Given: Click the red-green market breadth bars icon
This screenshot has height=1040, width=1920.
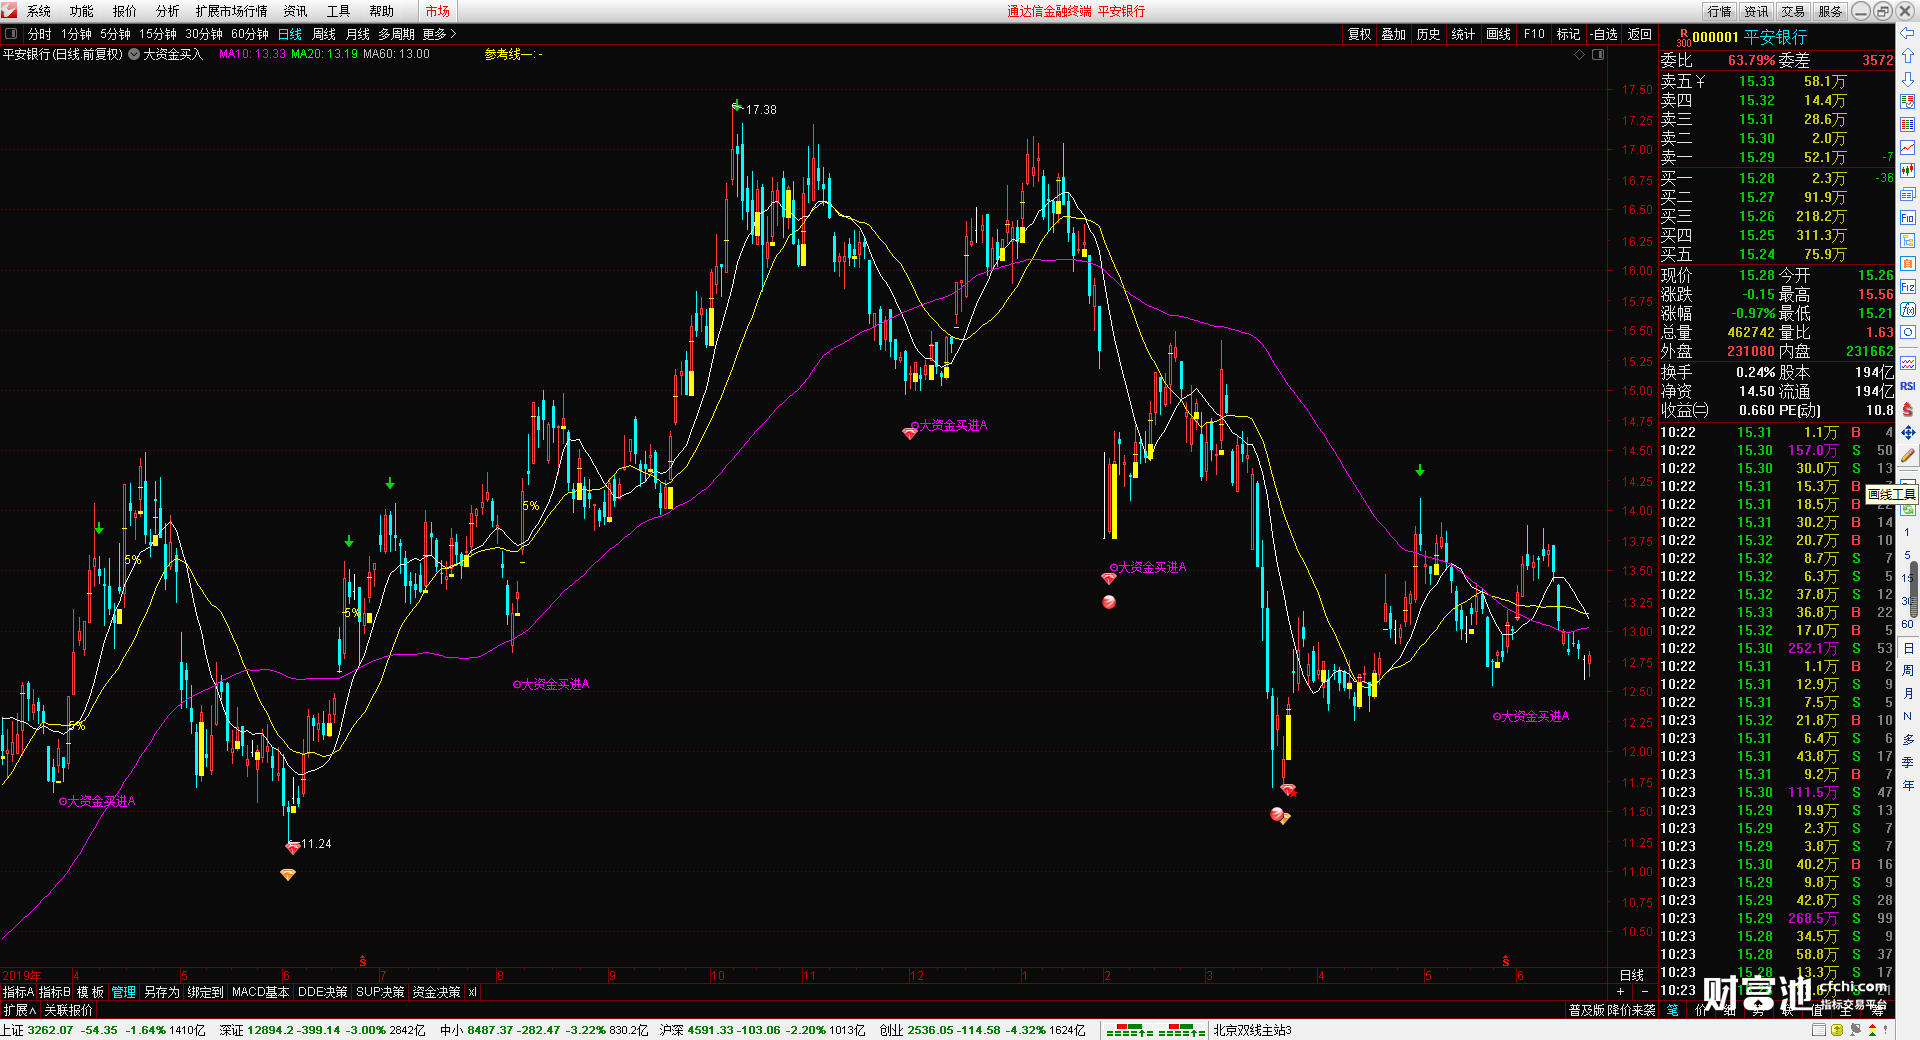Looking at the screenshot, I should (1156, 1030).
